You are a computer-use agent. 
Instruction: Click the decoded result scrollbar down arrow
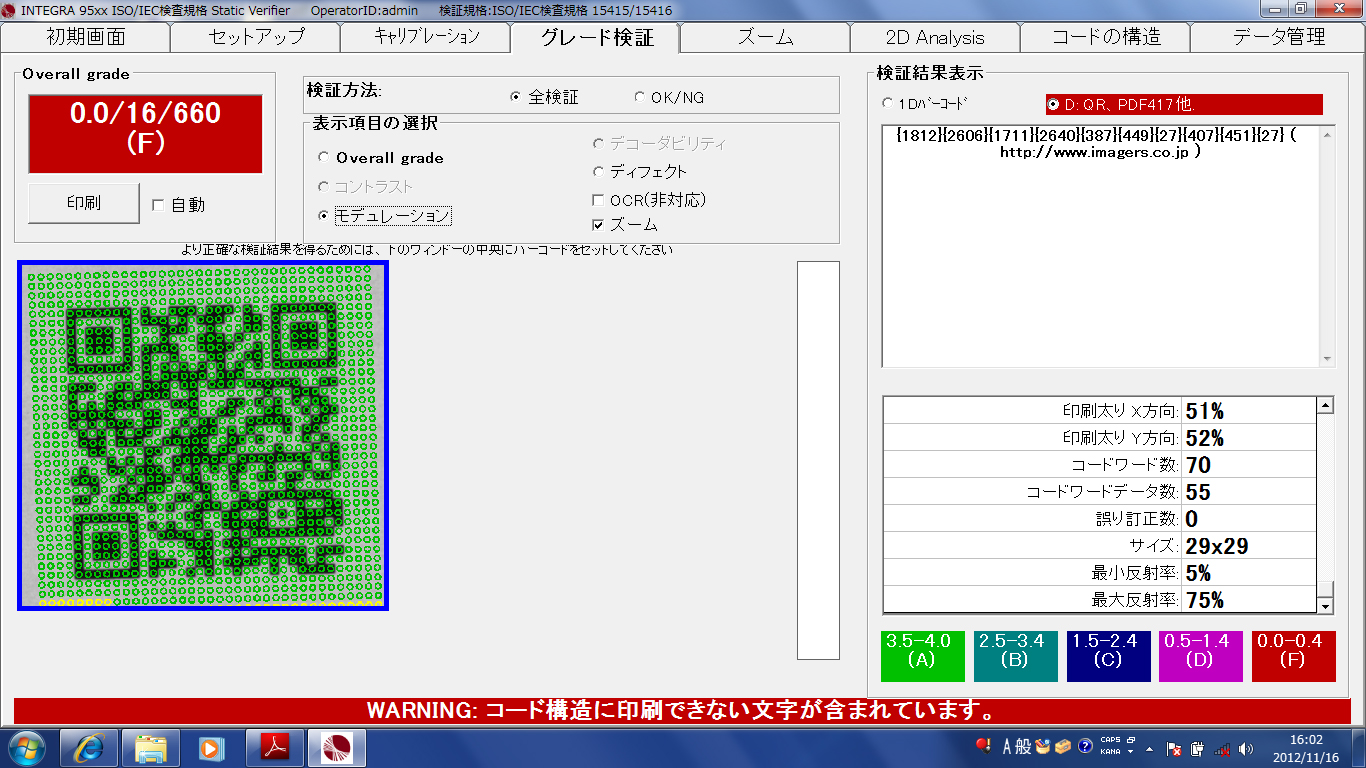click(x=1327, y=359)
